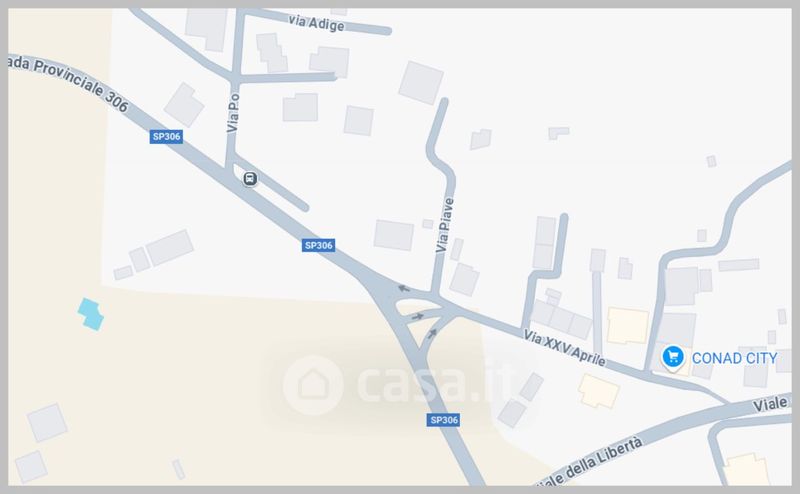The width and height of the screenshot is (800, 494).
Task: Select the Via XXV Aprile street label
Action: coord(564,348)
